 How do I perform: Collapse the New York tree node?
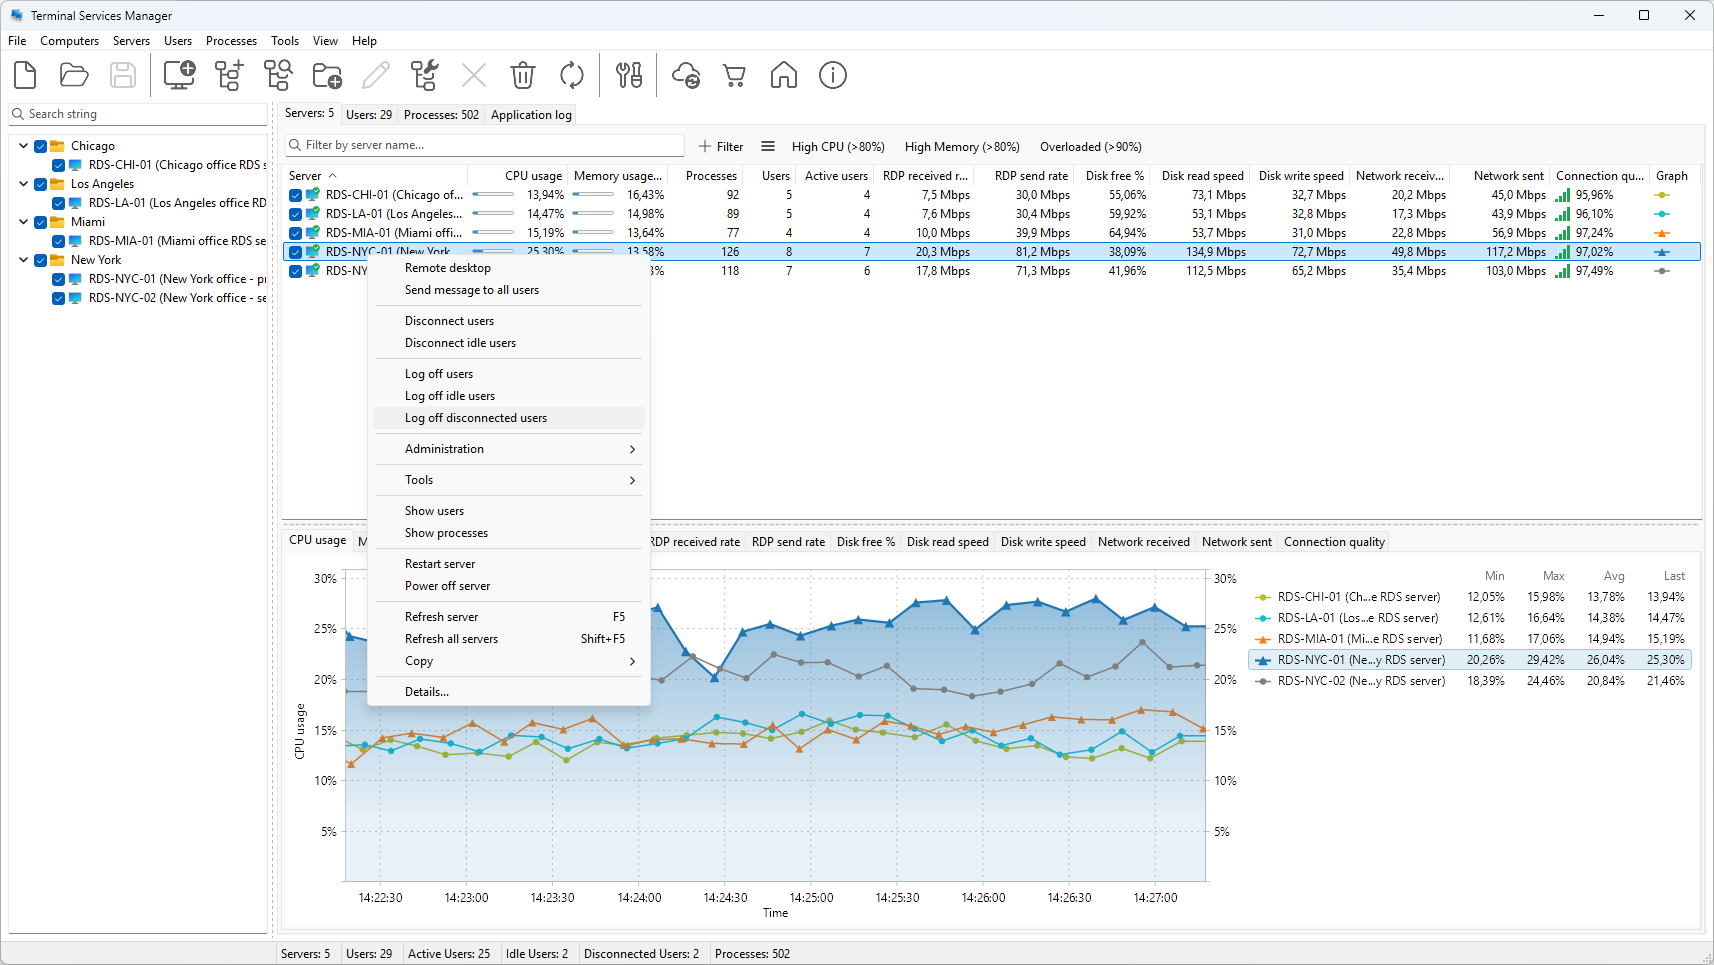(x=23, y=260)
